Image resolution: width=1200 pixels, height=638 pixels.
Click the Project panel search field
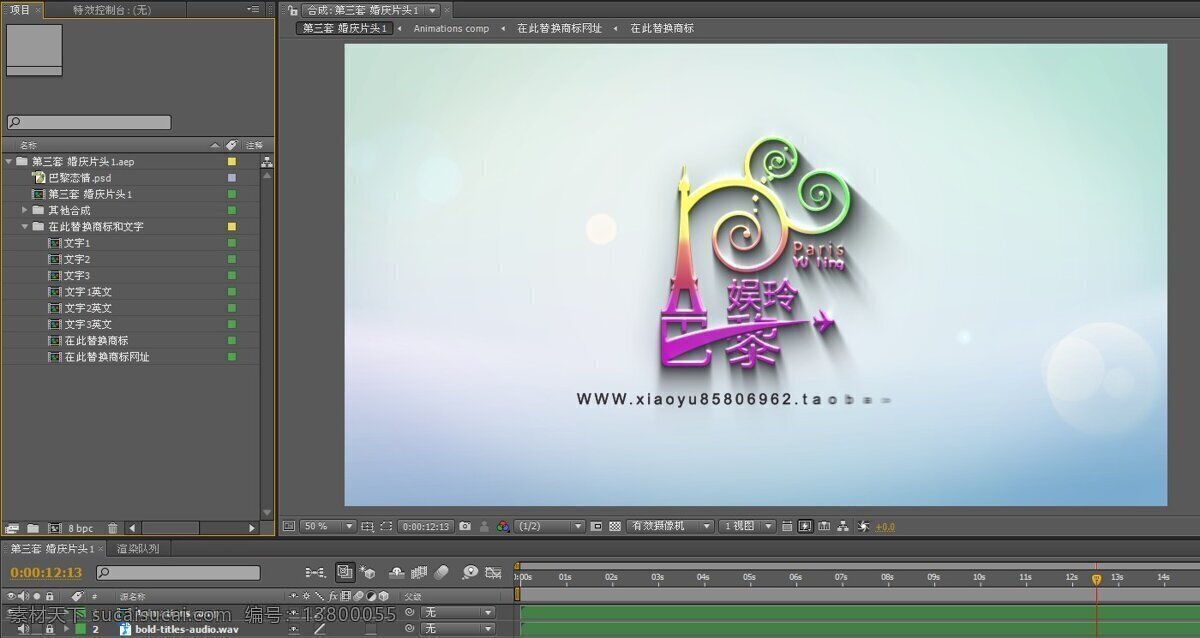click(89, 123)
